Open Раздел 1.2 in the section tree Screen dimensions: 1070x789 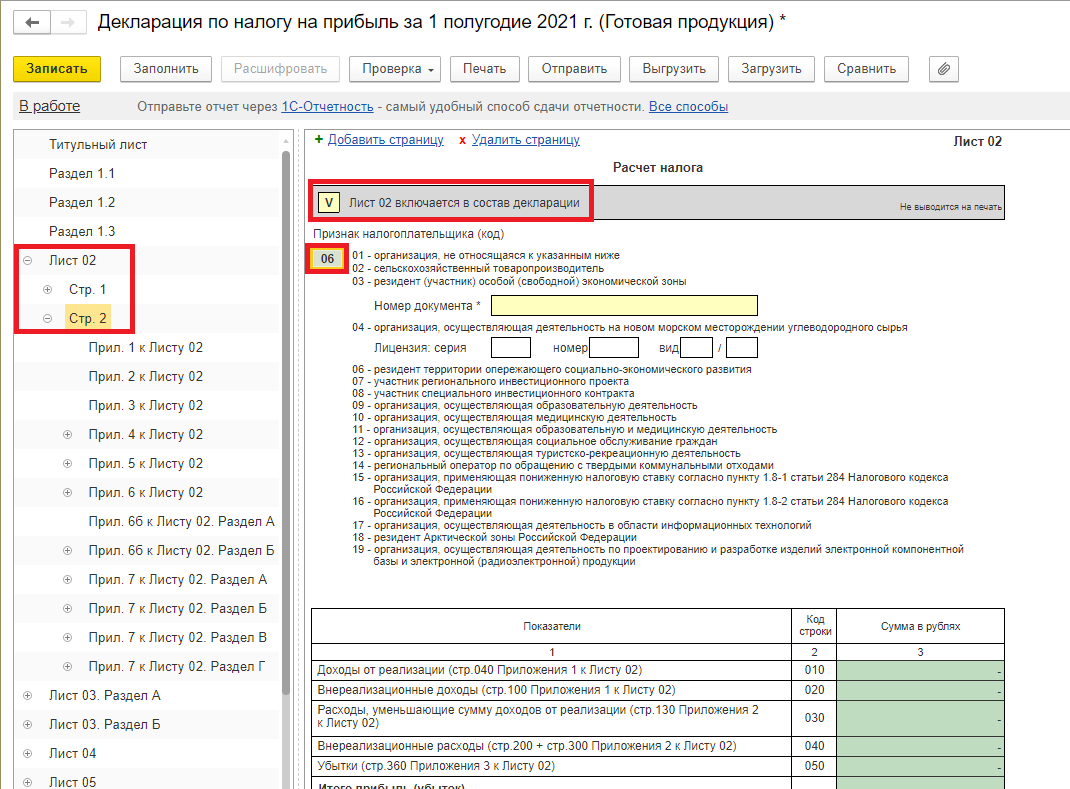[82, 203]
